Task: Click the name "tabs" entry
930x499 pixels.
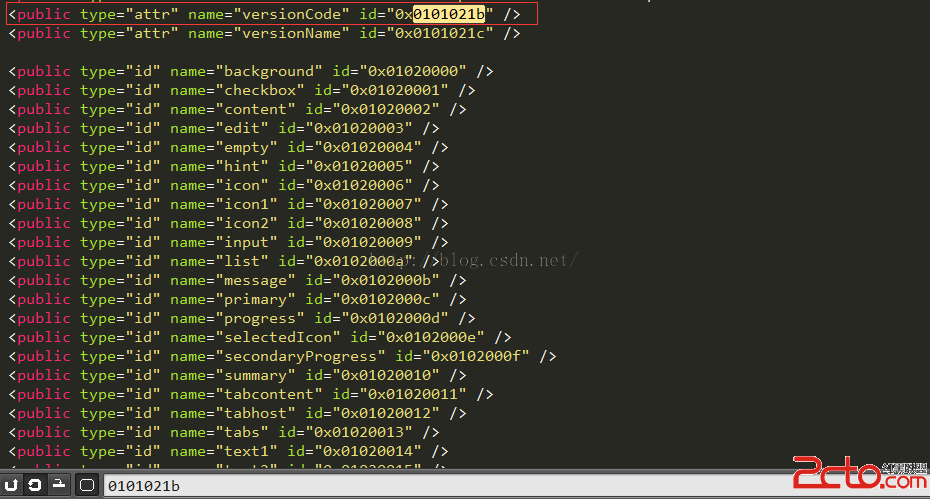Action: 241,432
